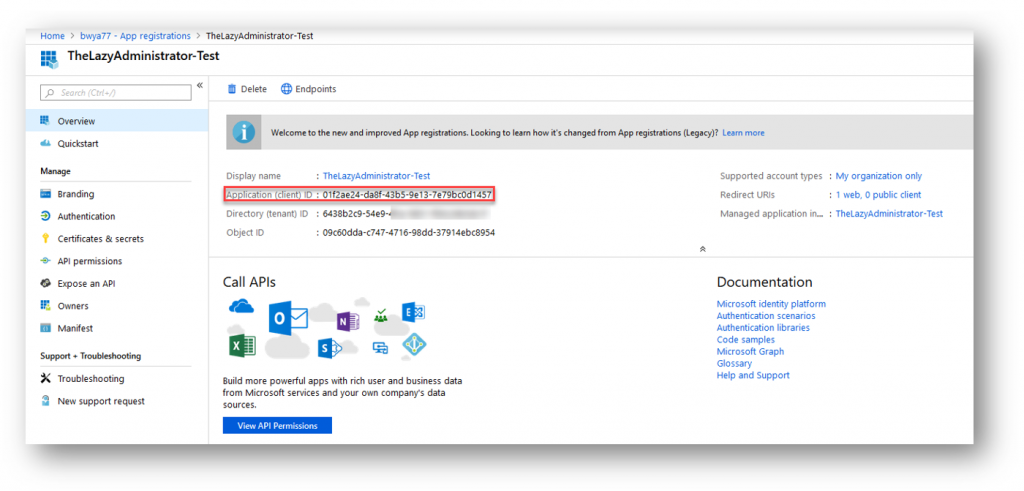Click the Branding icon in sidebar

point(45,194)
